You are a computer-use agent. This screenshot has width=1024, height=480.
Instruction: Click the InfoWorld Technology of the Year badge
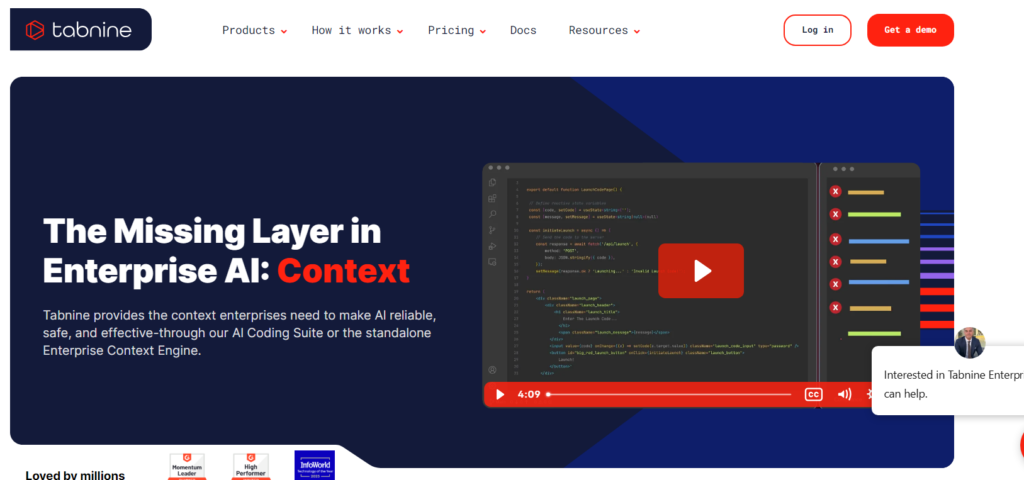pyautogui.click(x=314, y=465)
